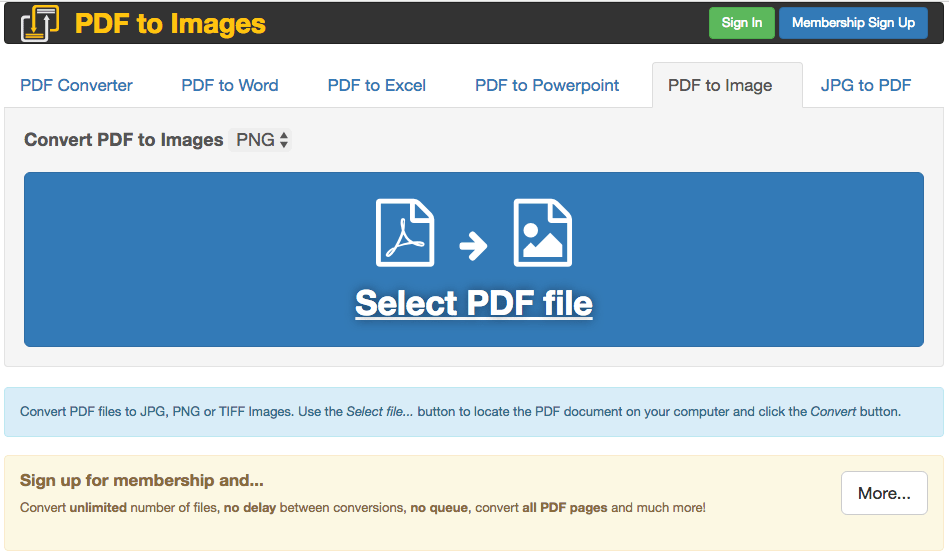The image size is (949, 554).
Task: Open the JPG to PDF tab
Action: coord(865,85)
